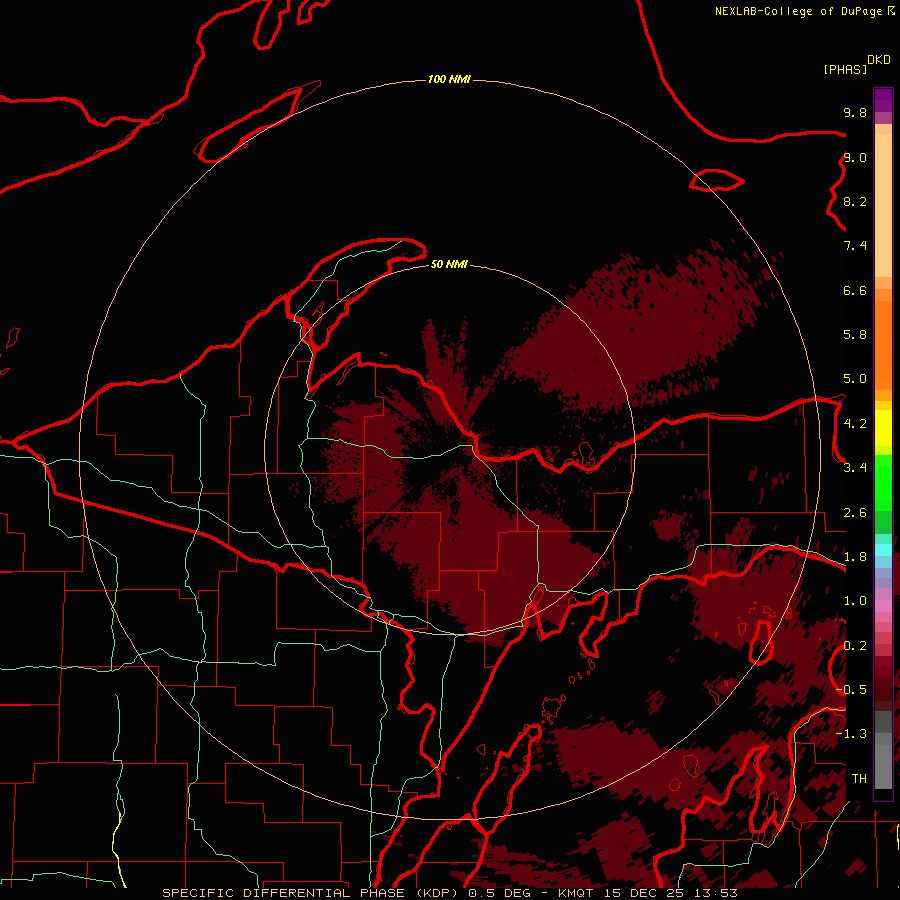The image size is (900, 900).
Task: Select the 8.2 scale label
Action: click(x=855, y=201)
